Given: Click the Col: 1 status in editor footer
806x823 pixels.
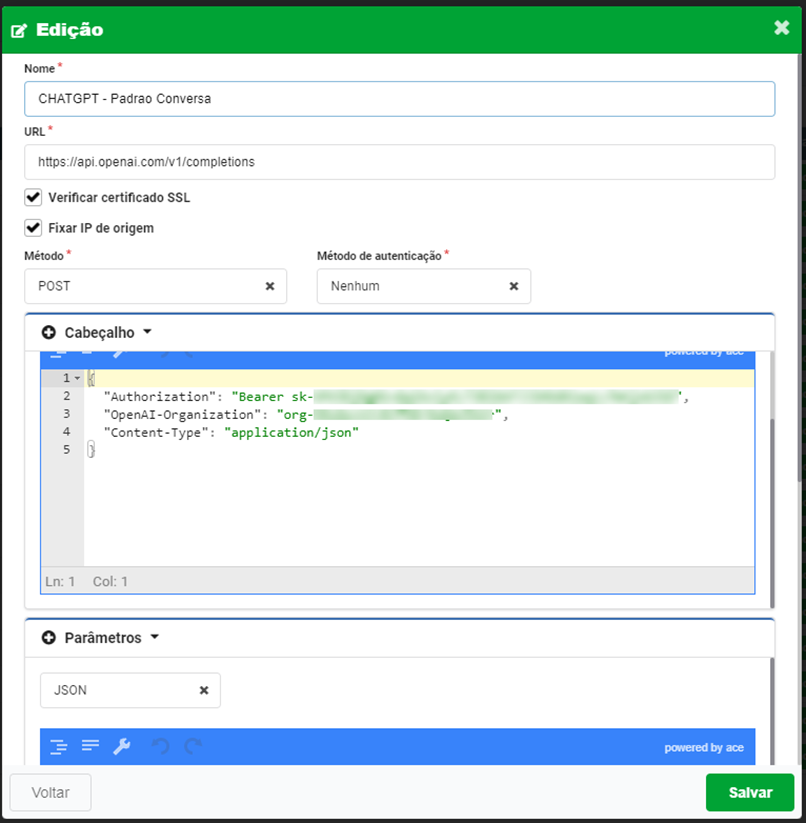Looking at the screenshot, I should click(110, 582).
